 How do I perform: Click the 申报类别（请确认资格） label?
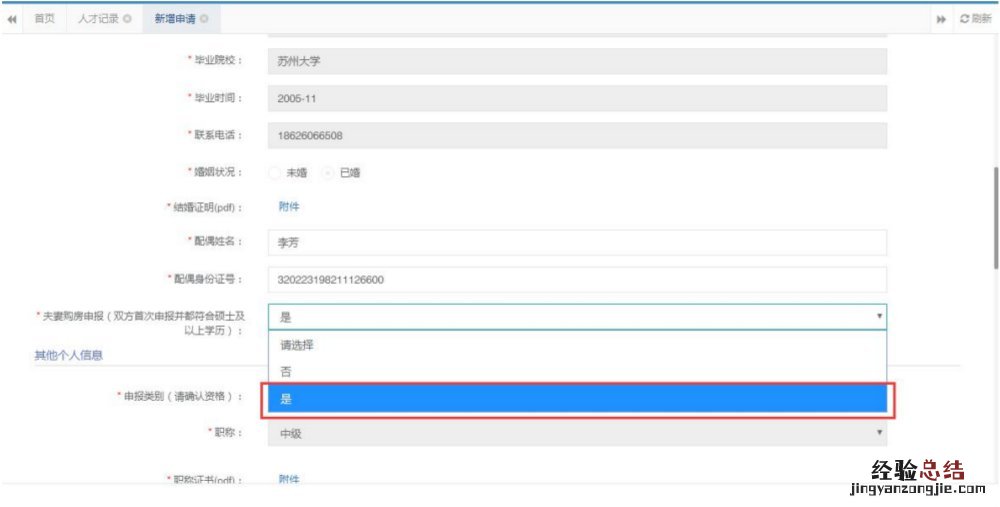pos(180,396)
